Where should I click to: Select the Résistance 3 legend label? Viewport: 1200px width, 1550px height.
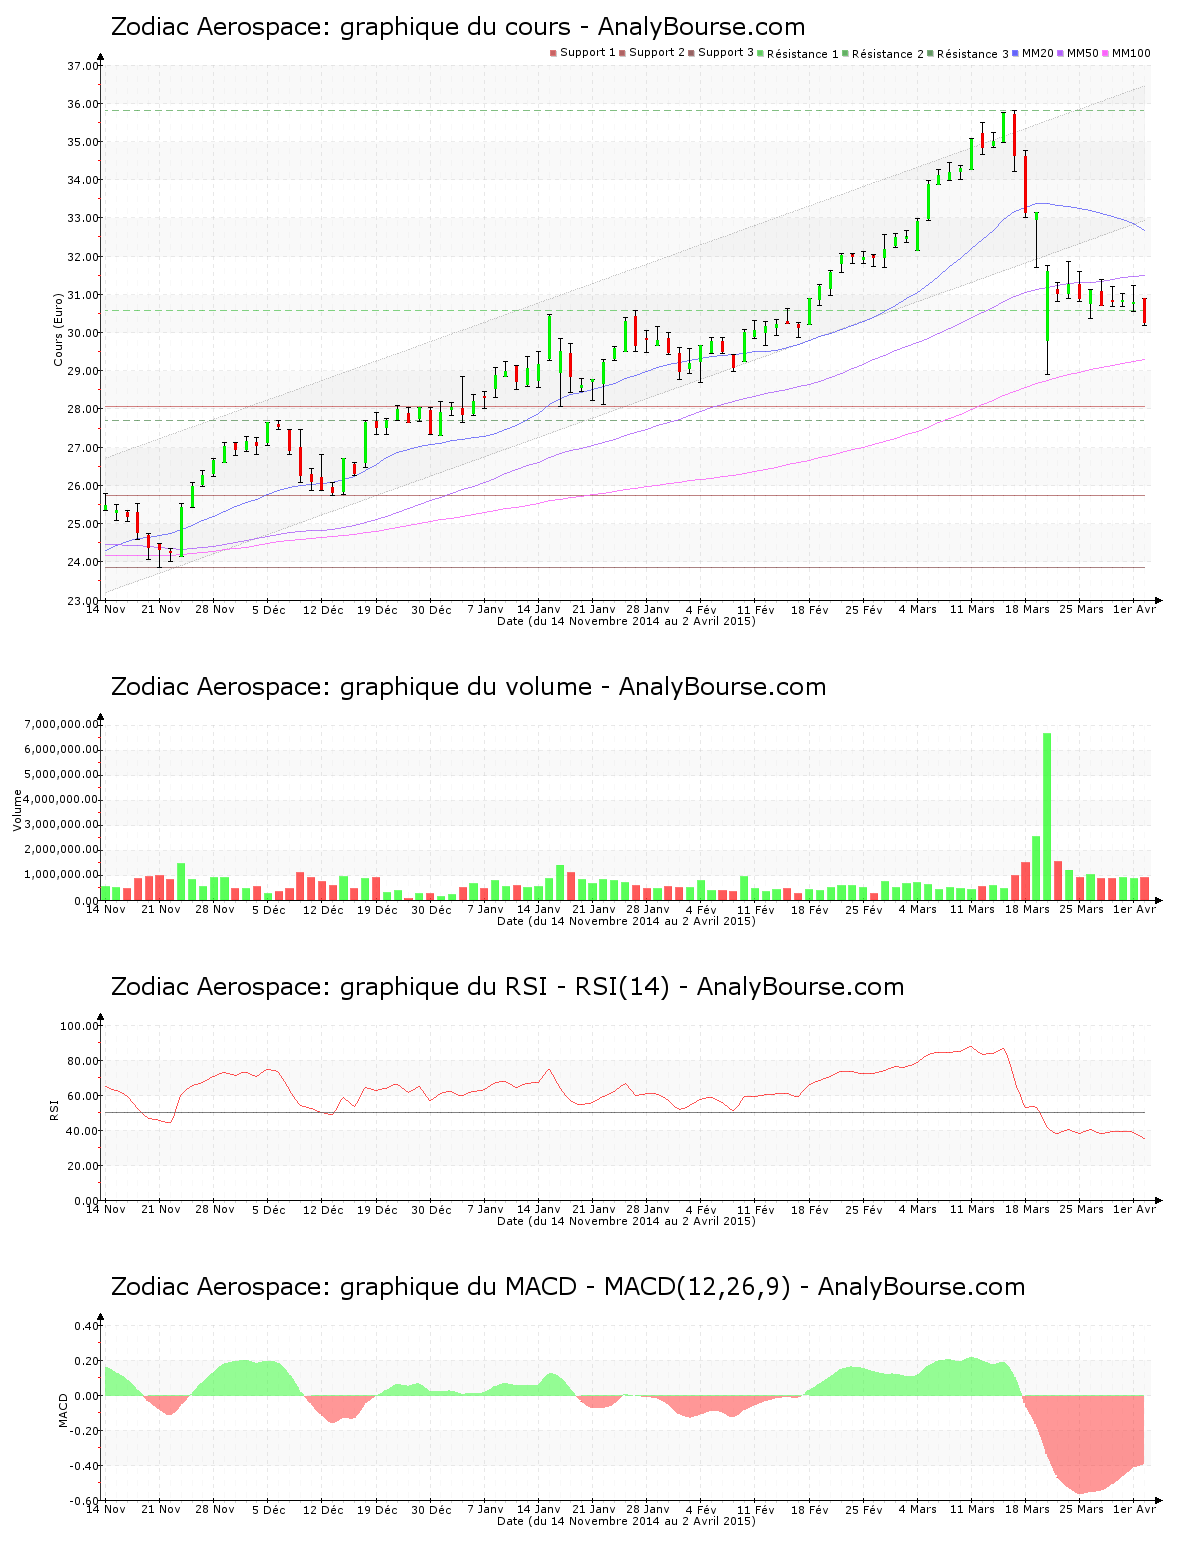[x=973, y=54]
